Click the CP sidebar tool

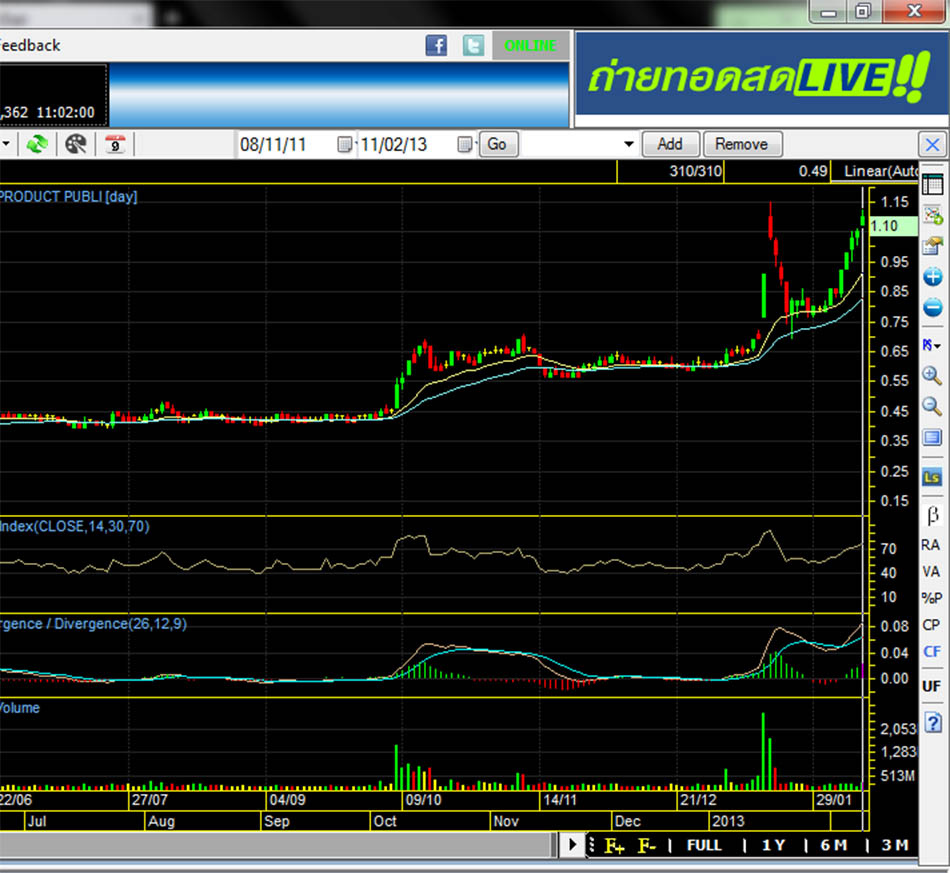click(931, 625)
